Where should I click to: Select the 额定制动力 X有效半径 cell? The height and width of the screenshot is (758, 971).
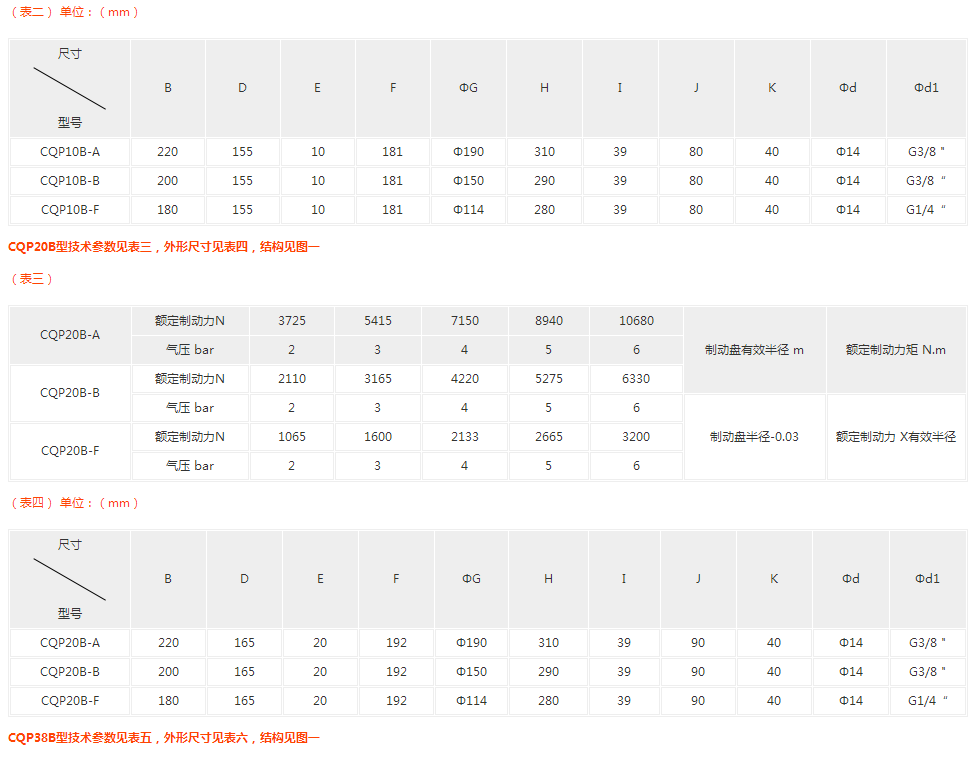pyautogui.click(x=896, y=437)
